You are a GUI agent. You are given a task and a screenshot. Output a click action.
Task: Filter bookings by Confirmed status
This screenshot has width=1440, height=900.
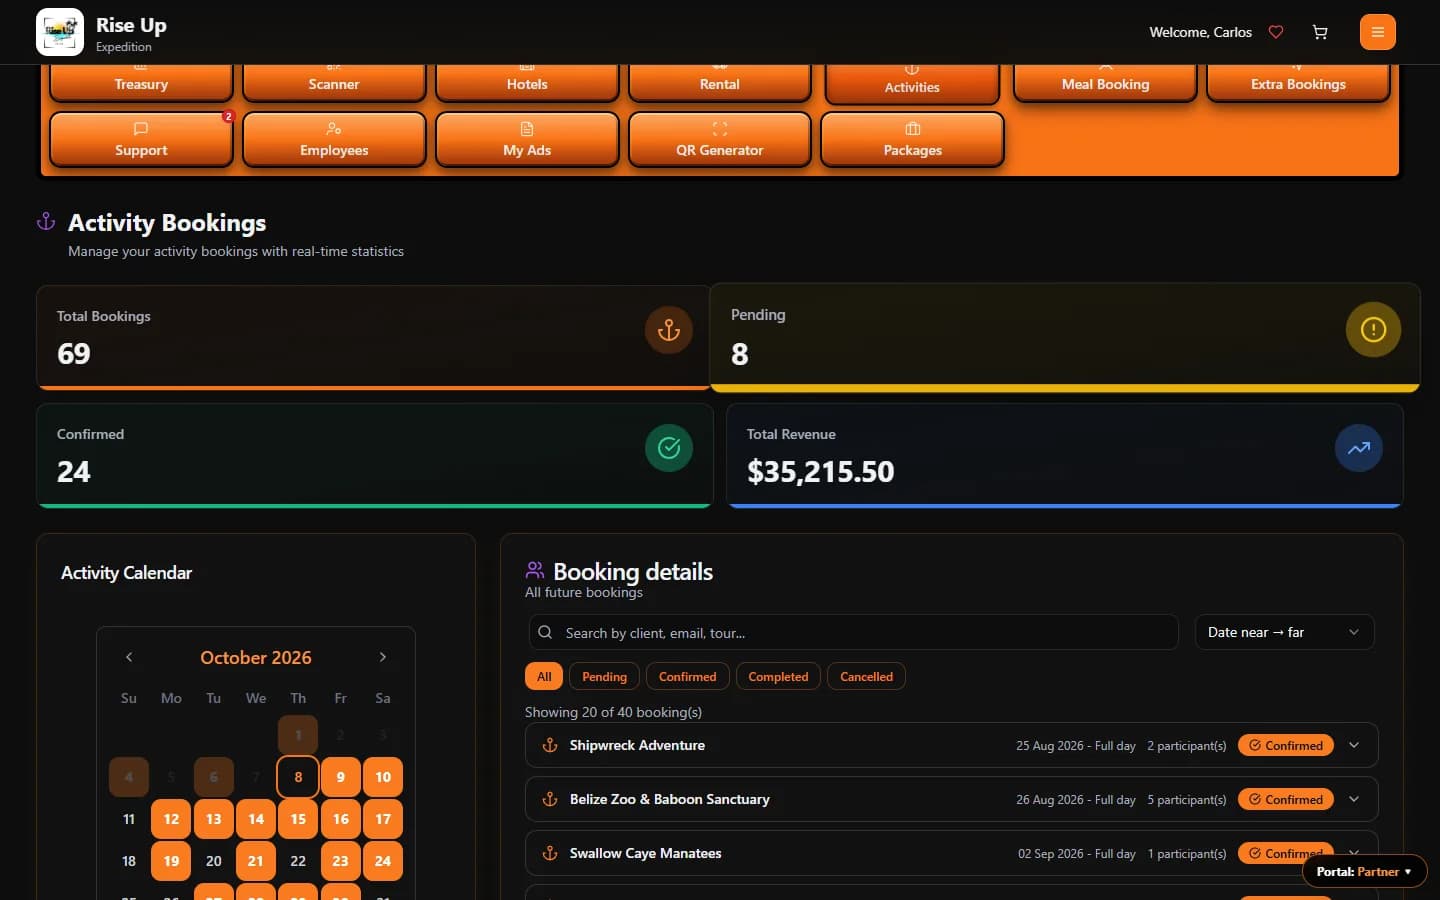[688, 676]
